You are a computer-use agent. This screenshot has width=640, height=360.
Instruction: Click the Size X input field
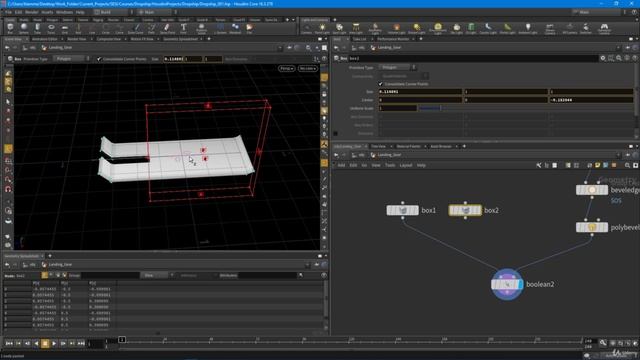(420, 92)
